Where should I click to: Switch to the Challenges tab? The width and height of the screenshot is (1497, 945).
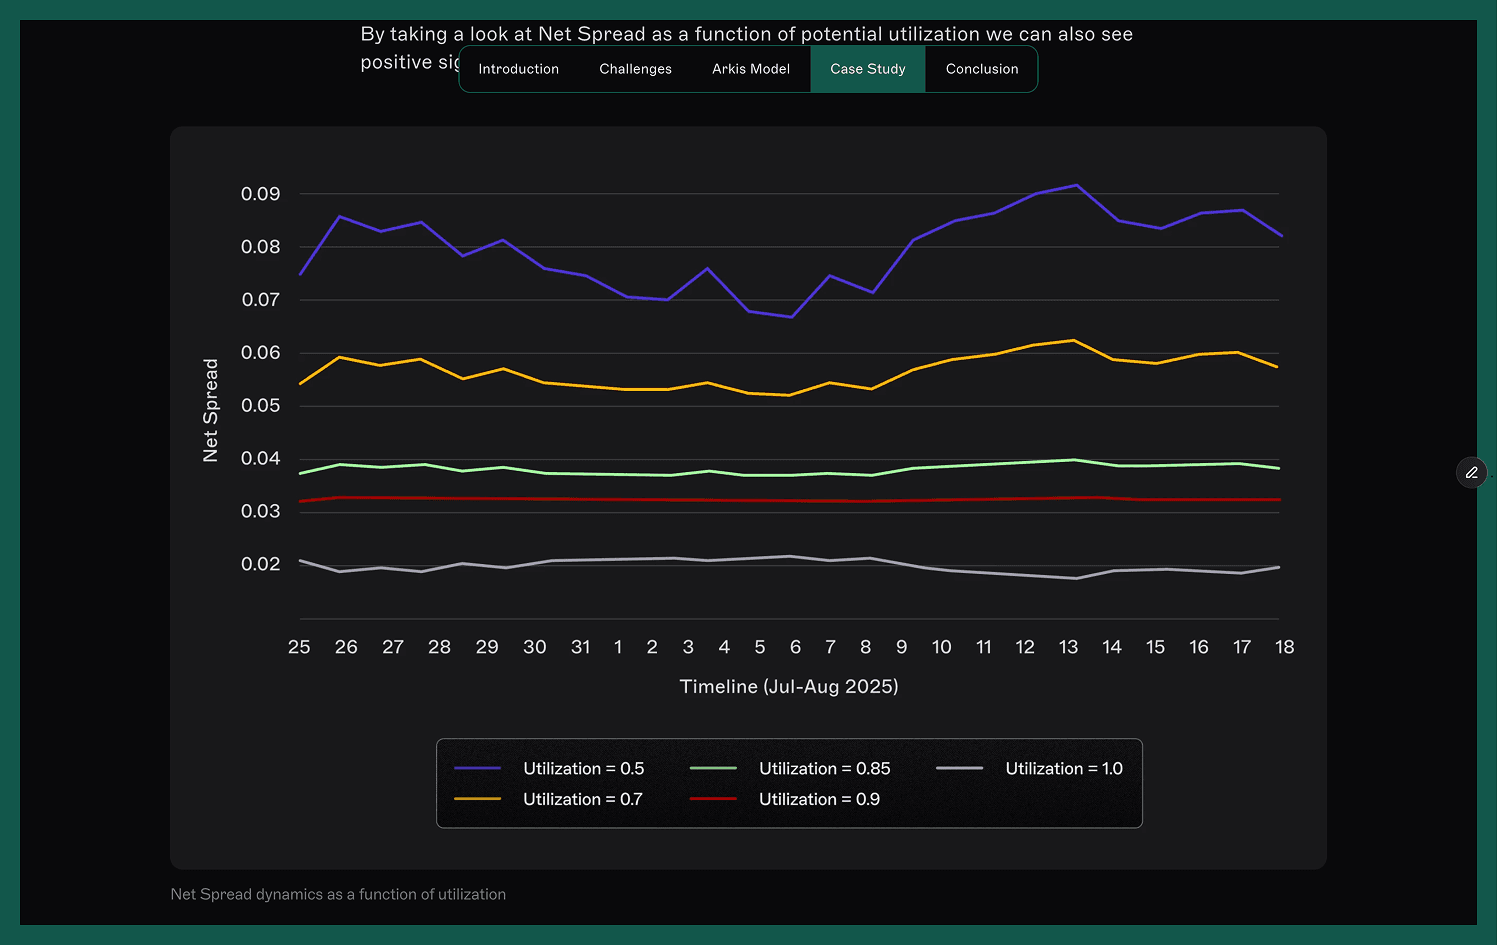coord(635,69)
